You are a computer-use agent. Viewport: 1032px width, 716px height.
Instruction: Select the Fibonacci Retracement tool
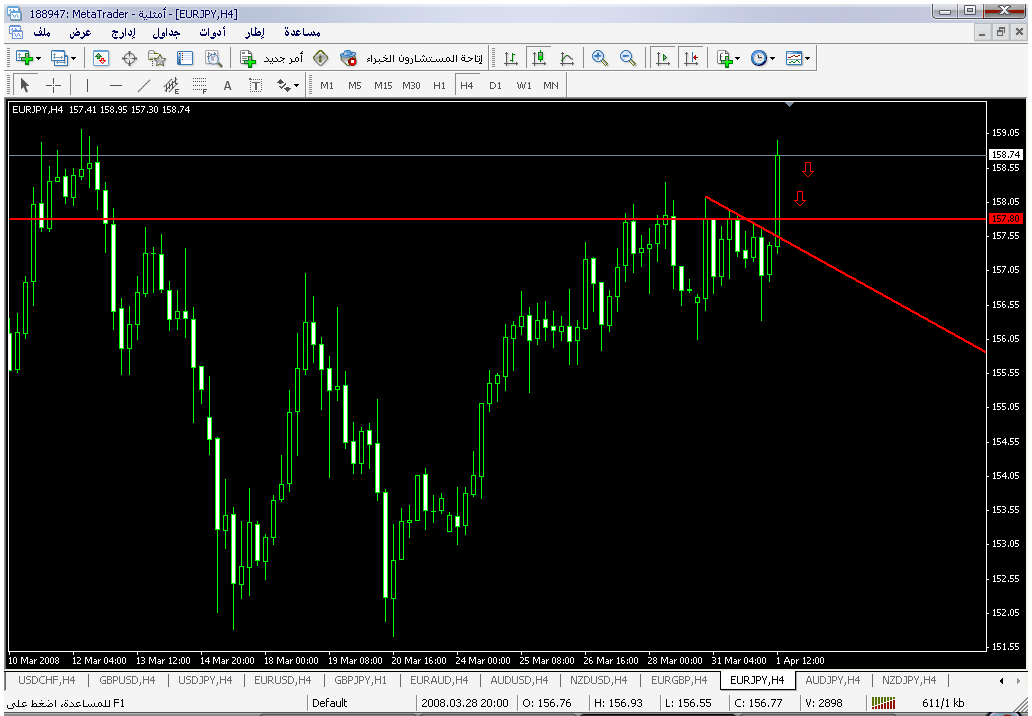(199, 86)
